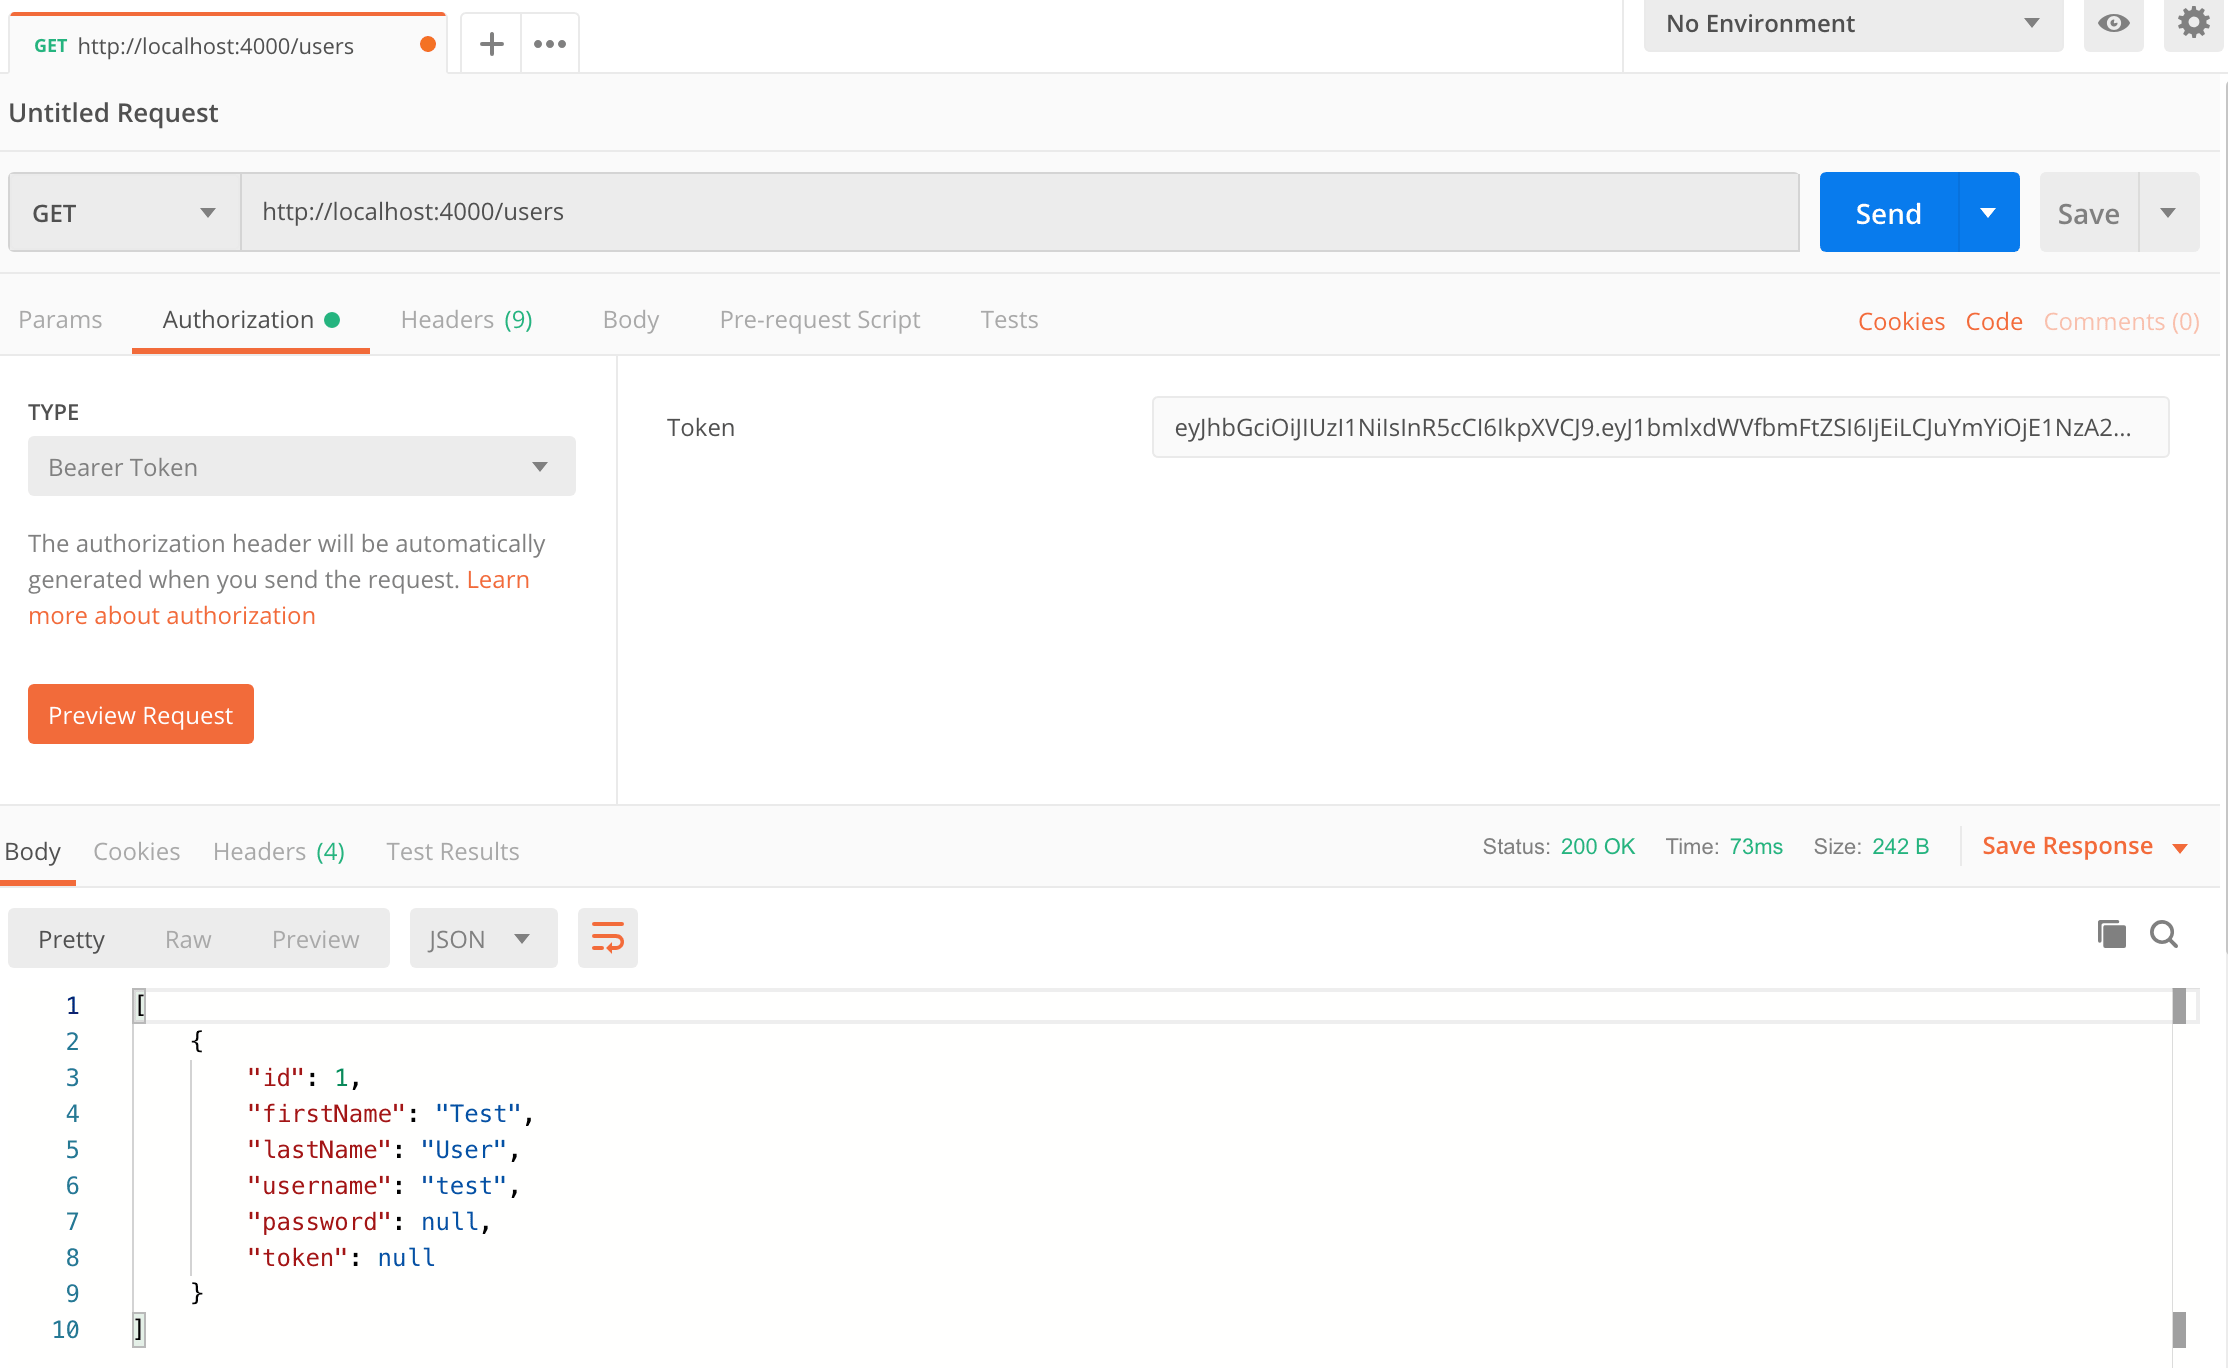The image size is (2228, 1368).
Task: Click the Save Response dropdown arrow
Action: (x=2187, y=846)
